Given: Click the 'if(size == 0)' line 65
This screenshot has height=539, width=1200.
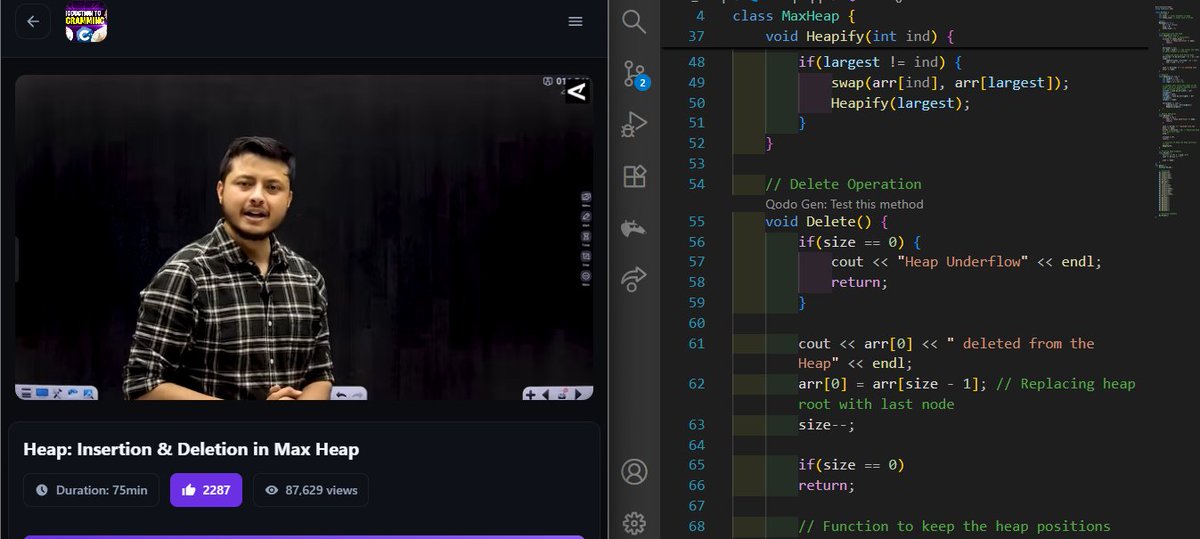Looking at the screenshot, I should 852,465.
